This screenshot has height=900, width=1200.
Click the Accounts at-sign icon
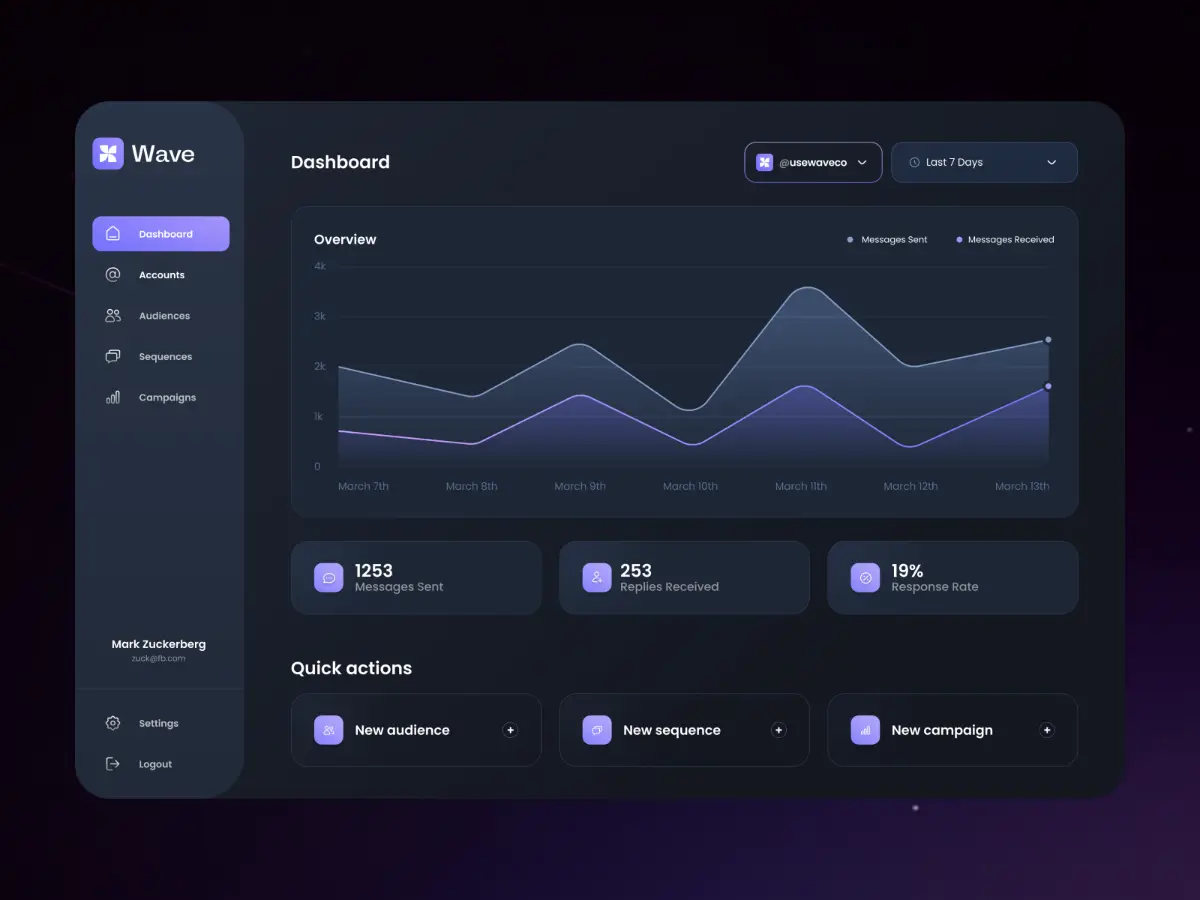point(113,275)
